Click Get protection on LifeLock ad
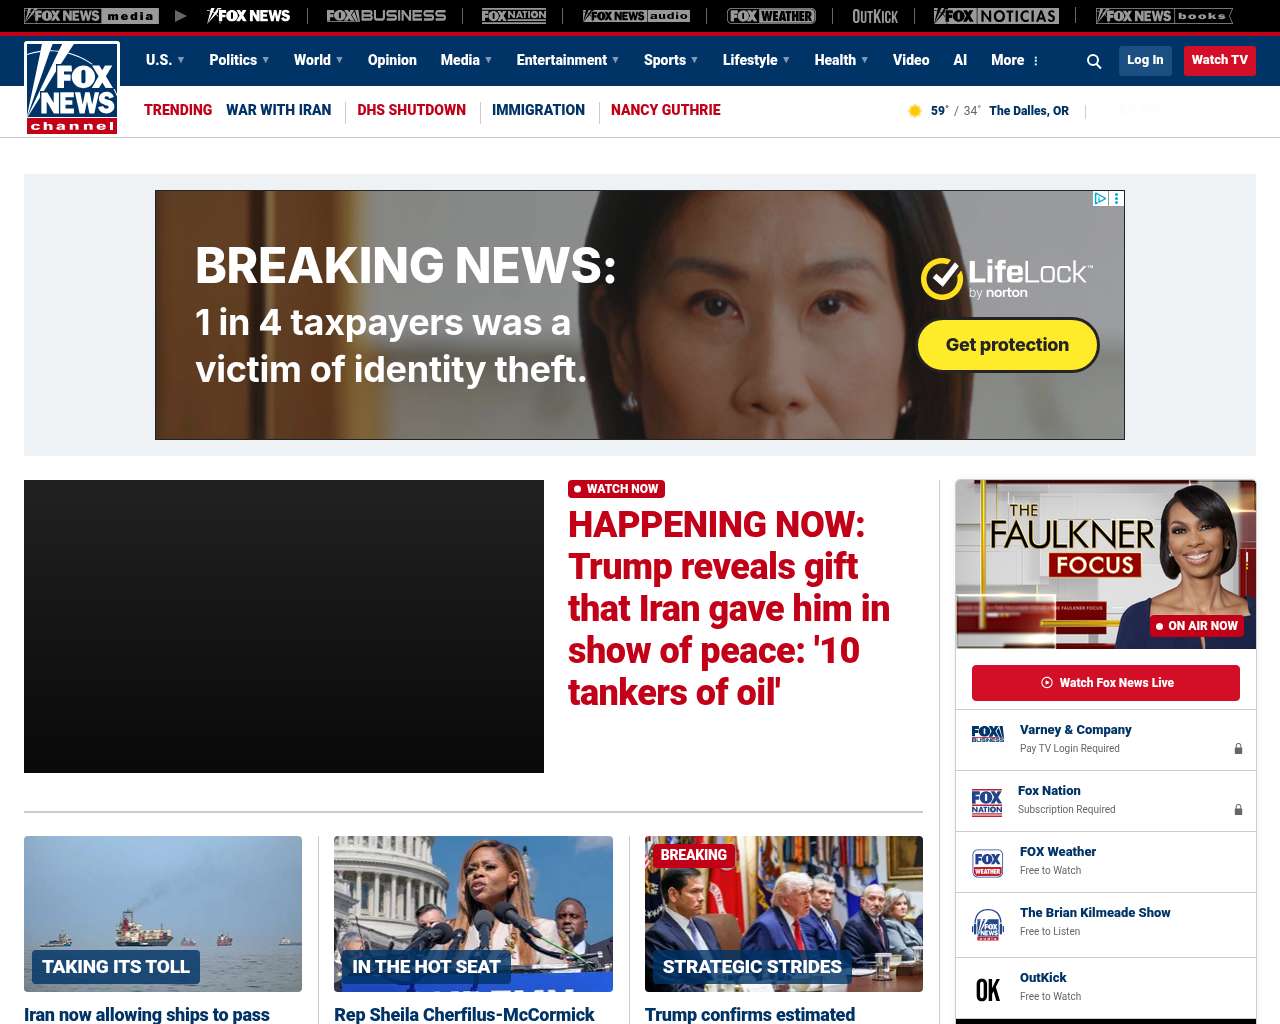The height and width of the screenshot is (1024, 1280). pos(1008,345)
